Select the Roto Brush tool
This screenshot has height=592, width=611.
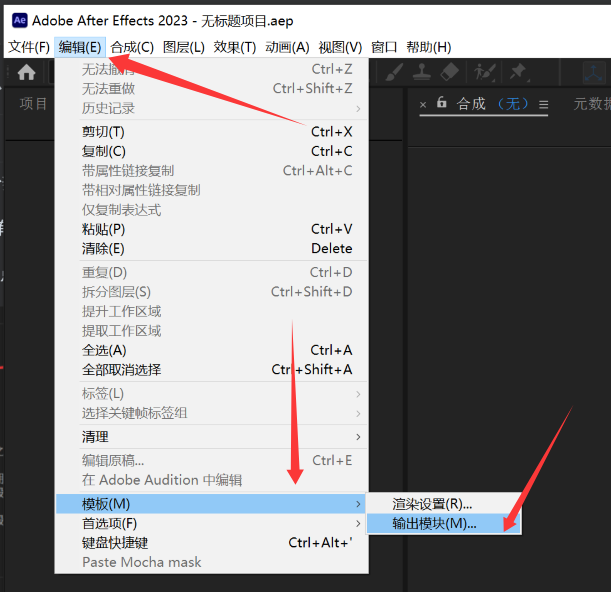tap(486, 72)
